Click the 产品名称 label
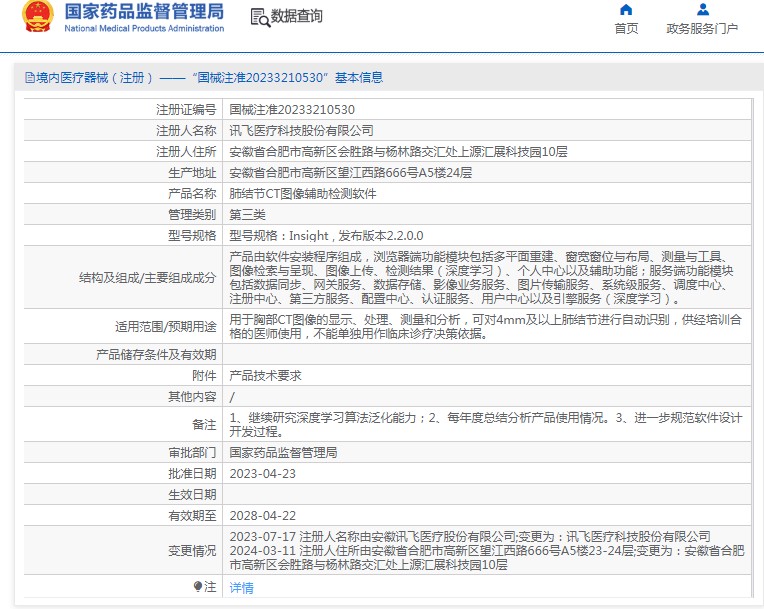Viewport: 764px width, 609px height. pyautogui.click(x=192, y=193)
